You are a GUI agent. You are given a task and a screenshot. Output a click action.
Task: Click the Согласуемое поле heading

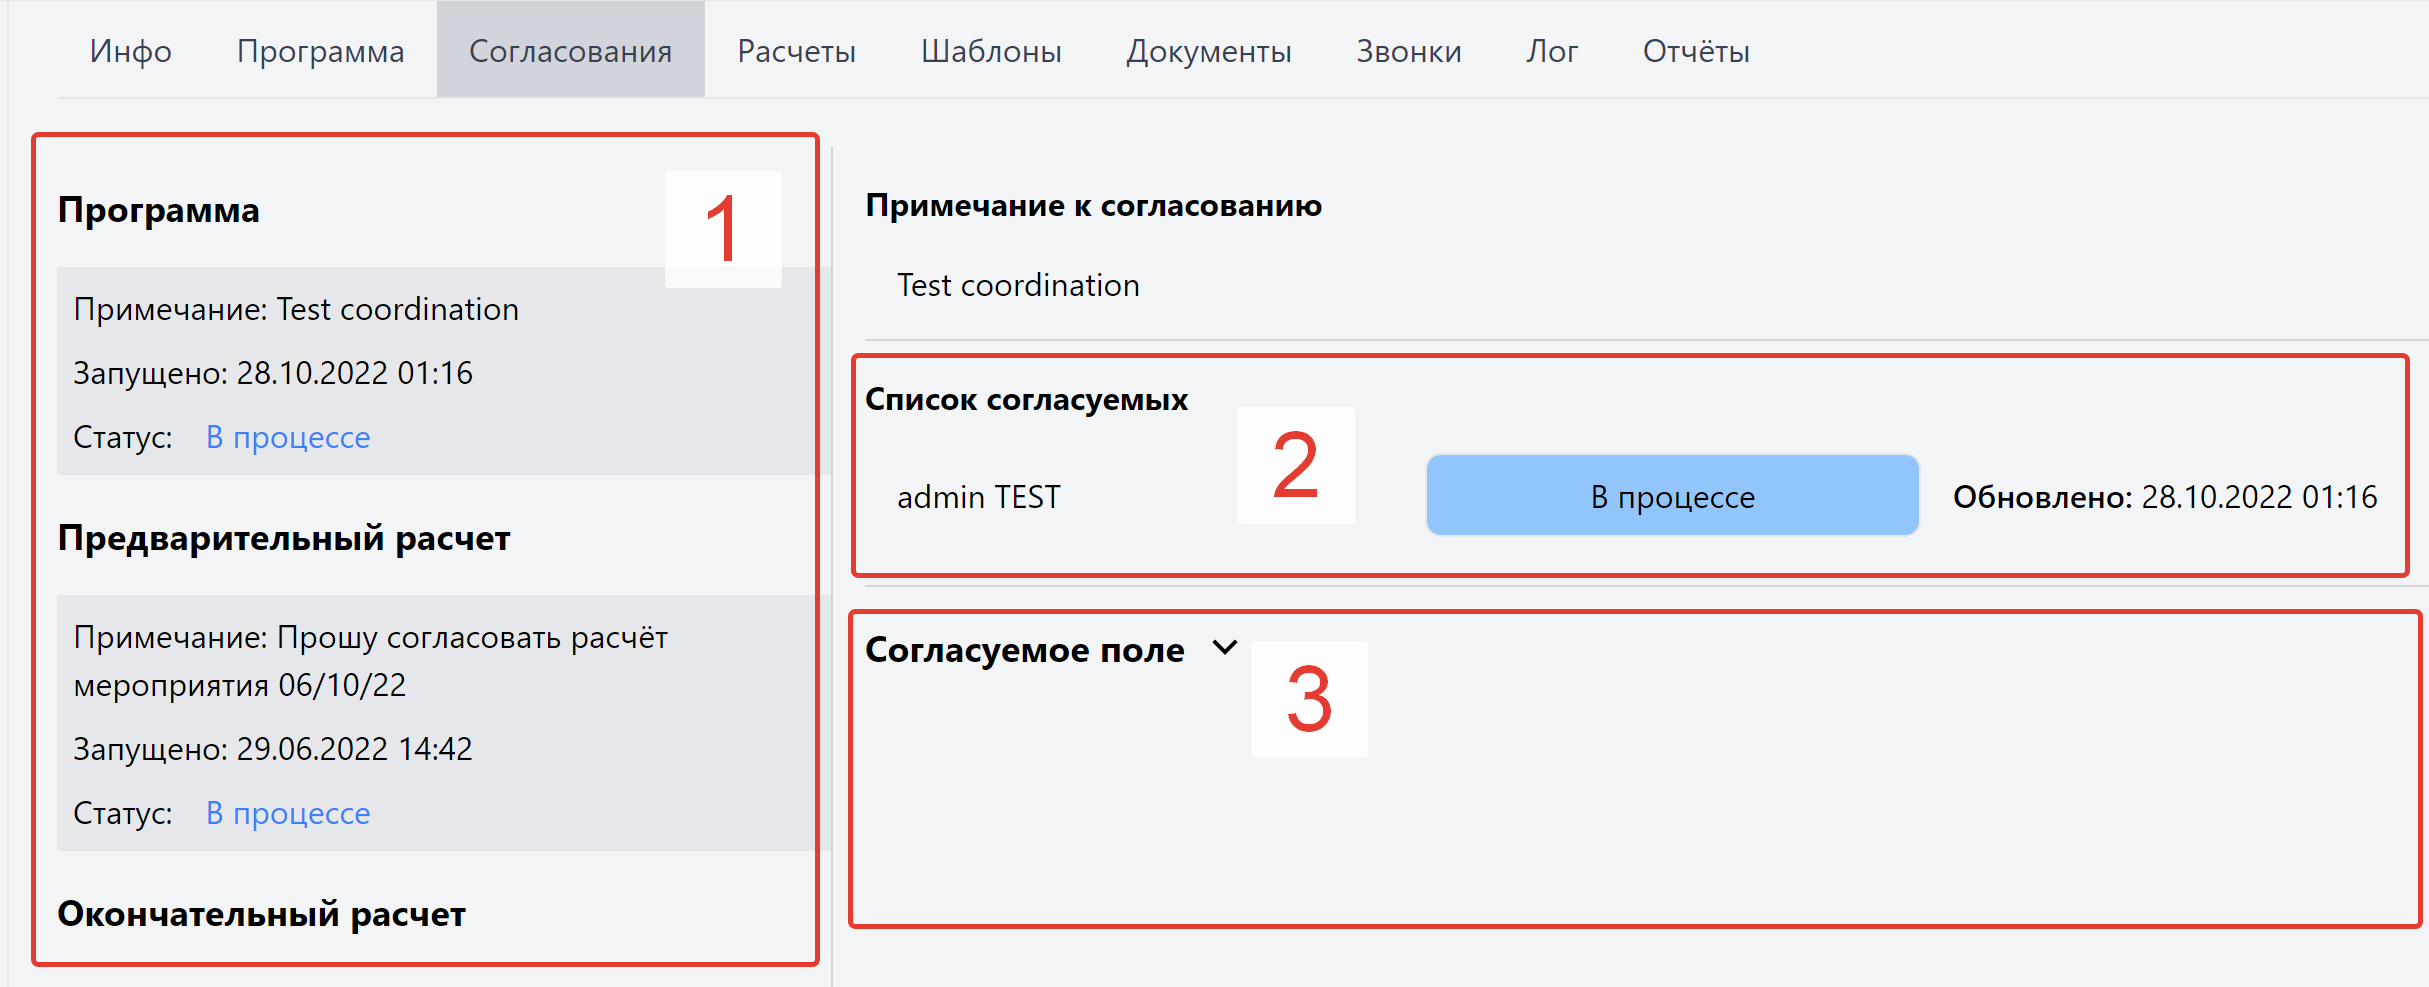[1024, 650]
